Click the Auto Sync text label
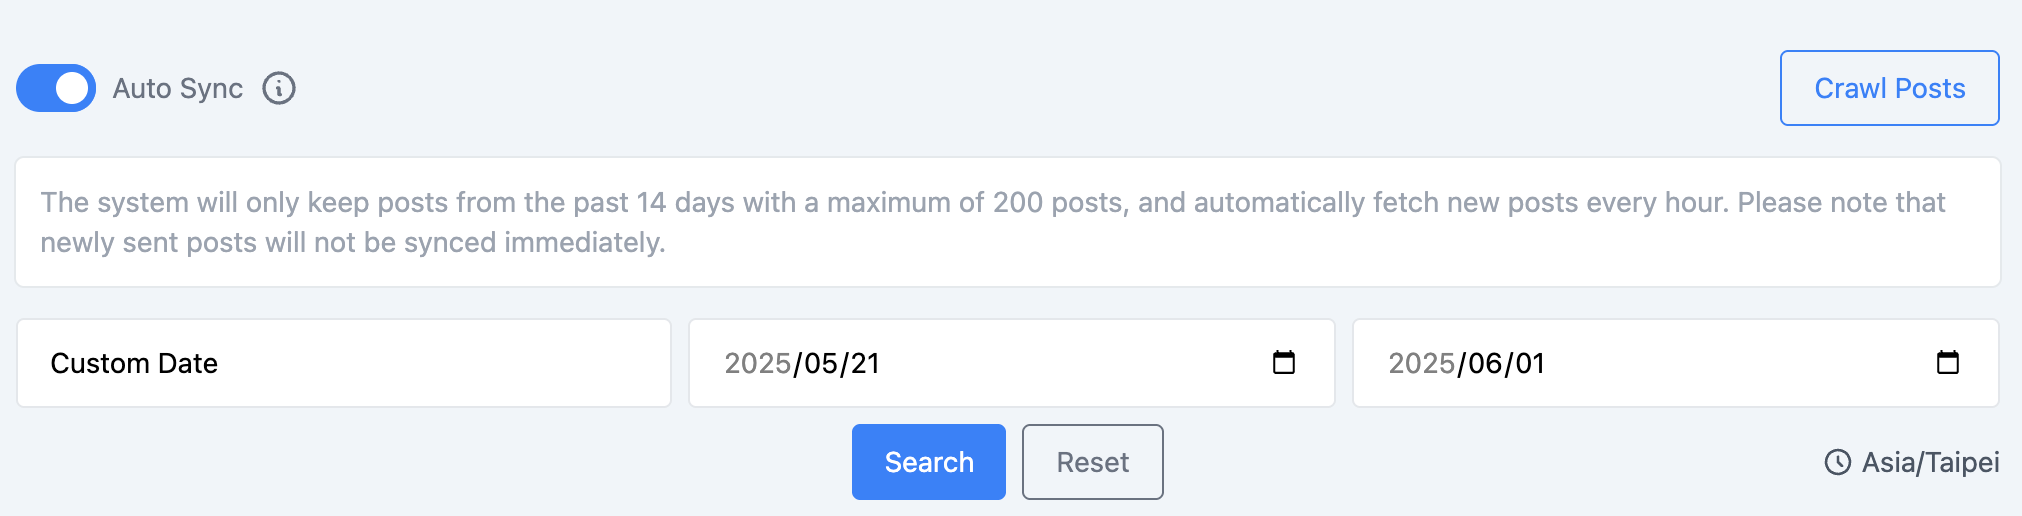This screenshot has width=2022, height=516. pyautogui.click(x=178, y=88)
